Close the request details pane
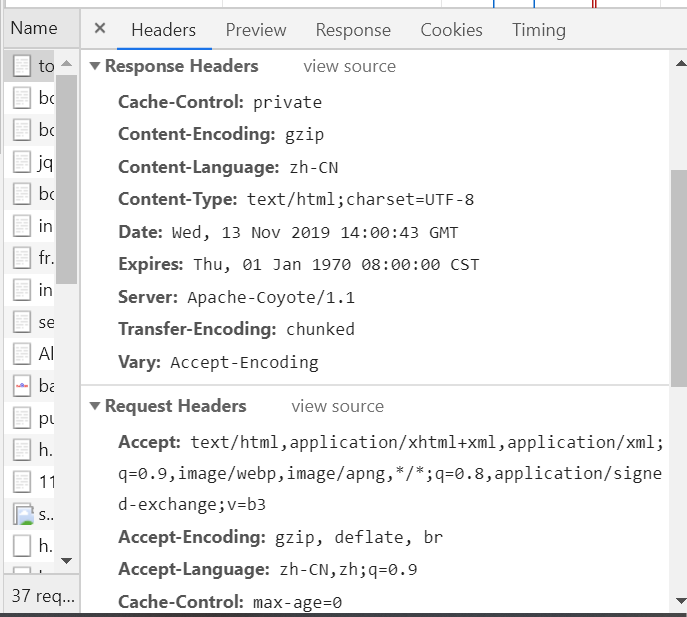 (x=100, y=29)
